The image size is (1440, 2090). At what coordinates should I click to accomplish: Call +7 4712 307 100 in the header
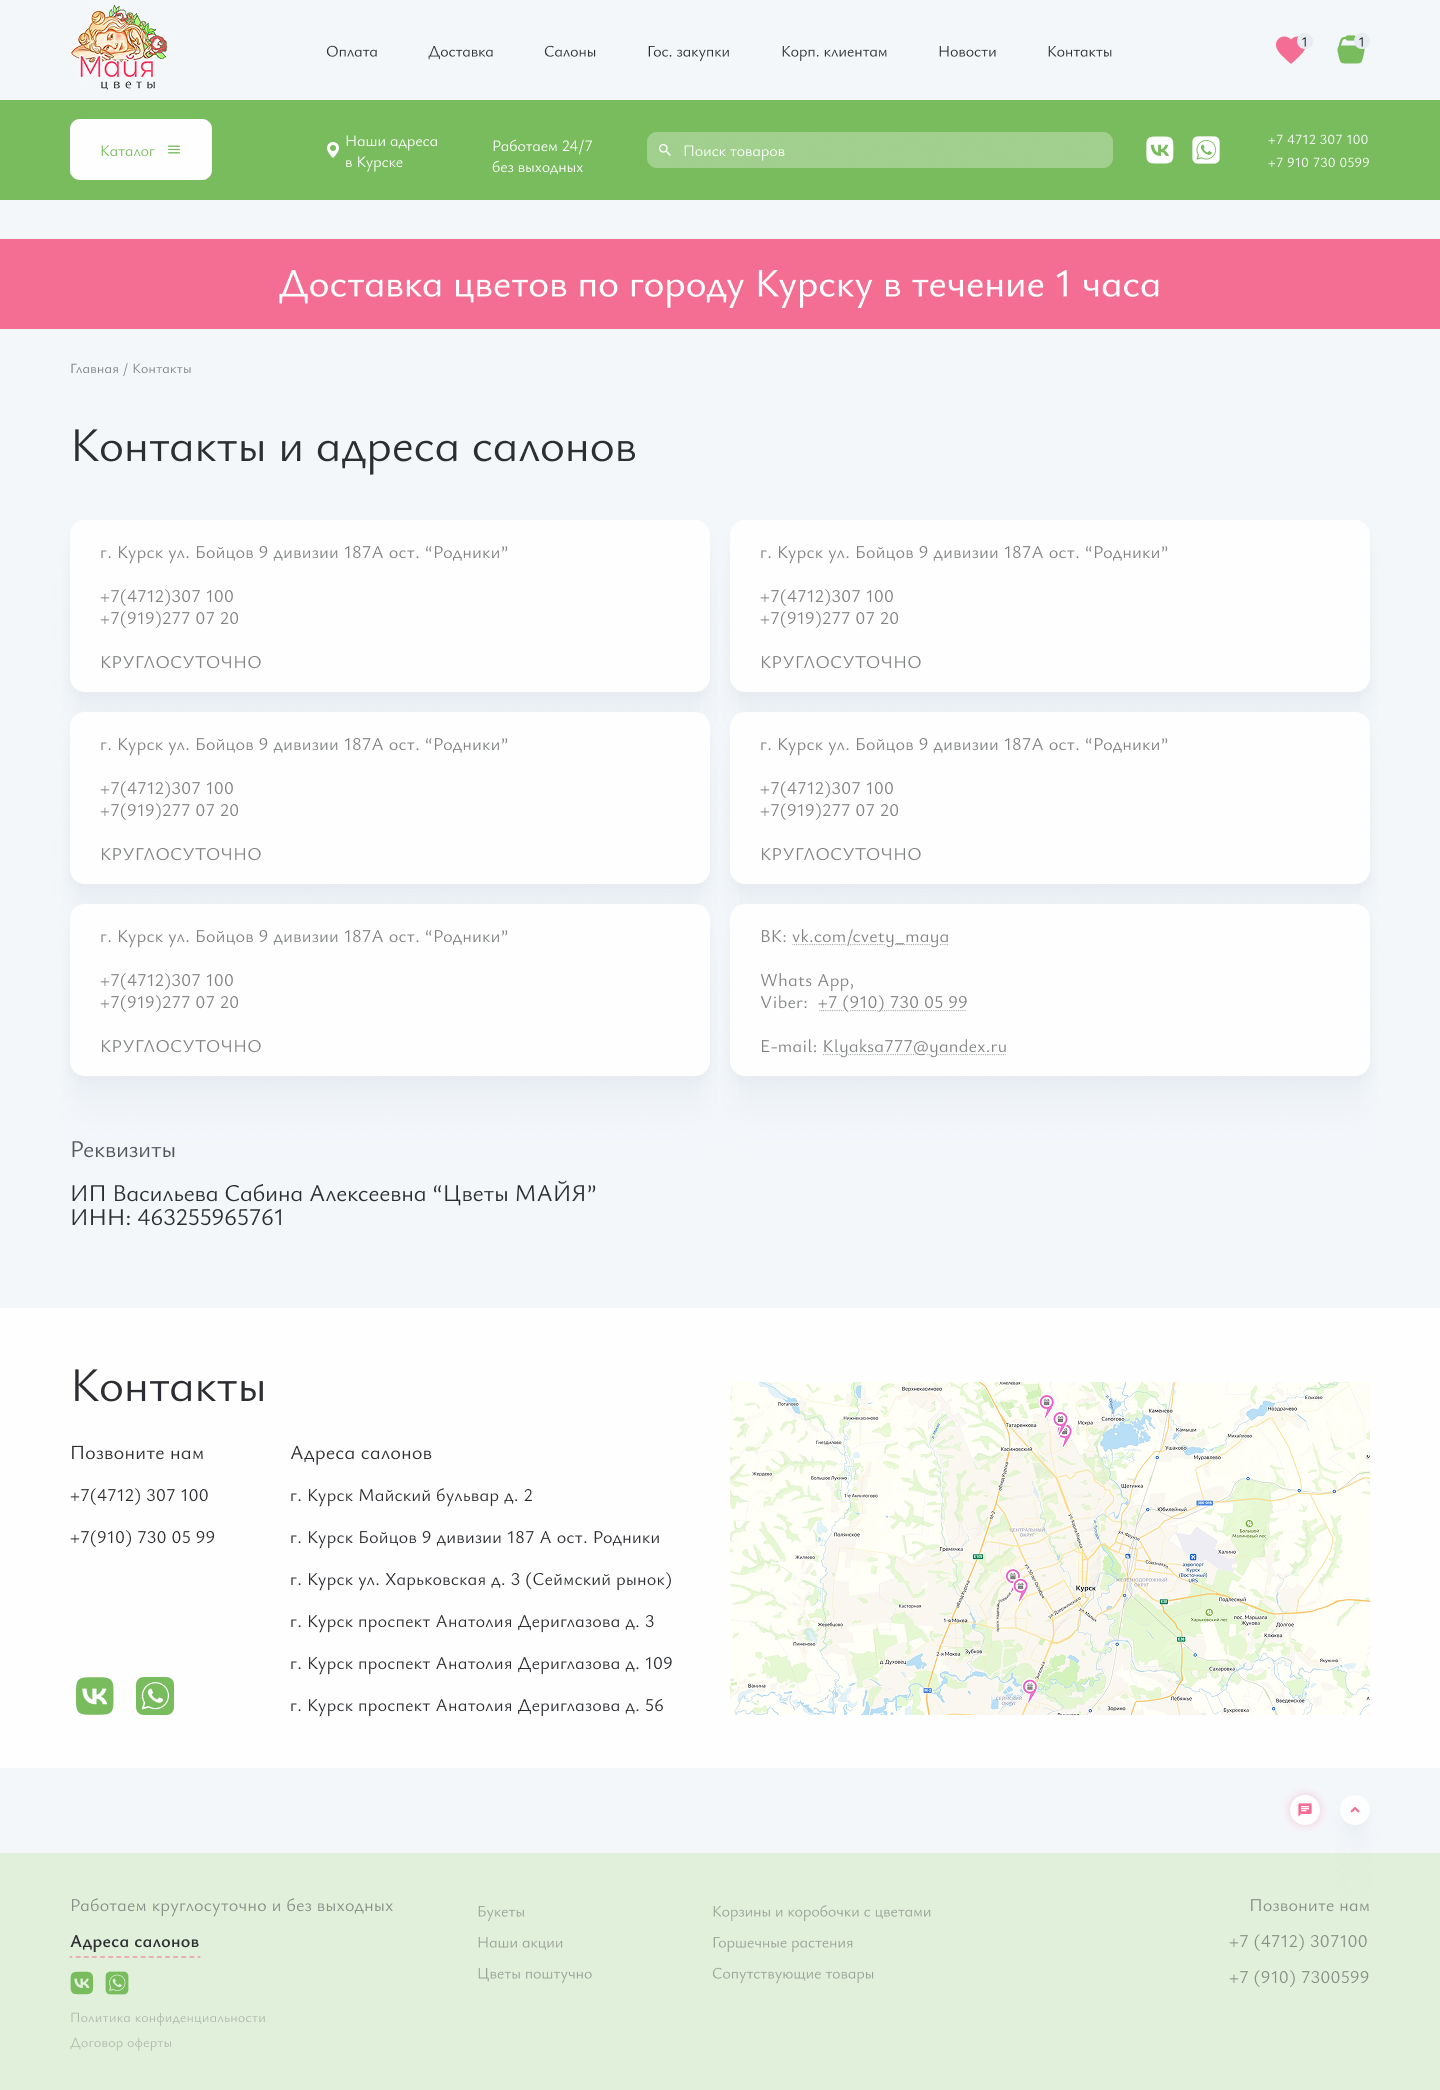coord(1318,139)
